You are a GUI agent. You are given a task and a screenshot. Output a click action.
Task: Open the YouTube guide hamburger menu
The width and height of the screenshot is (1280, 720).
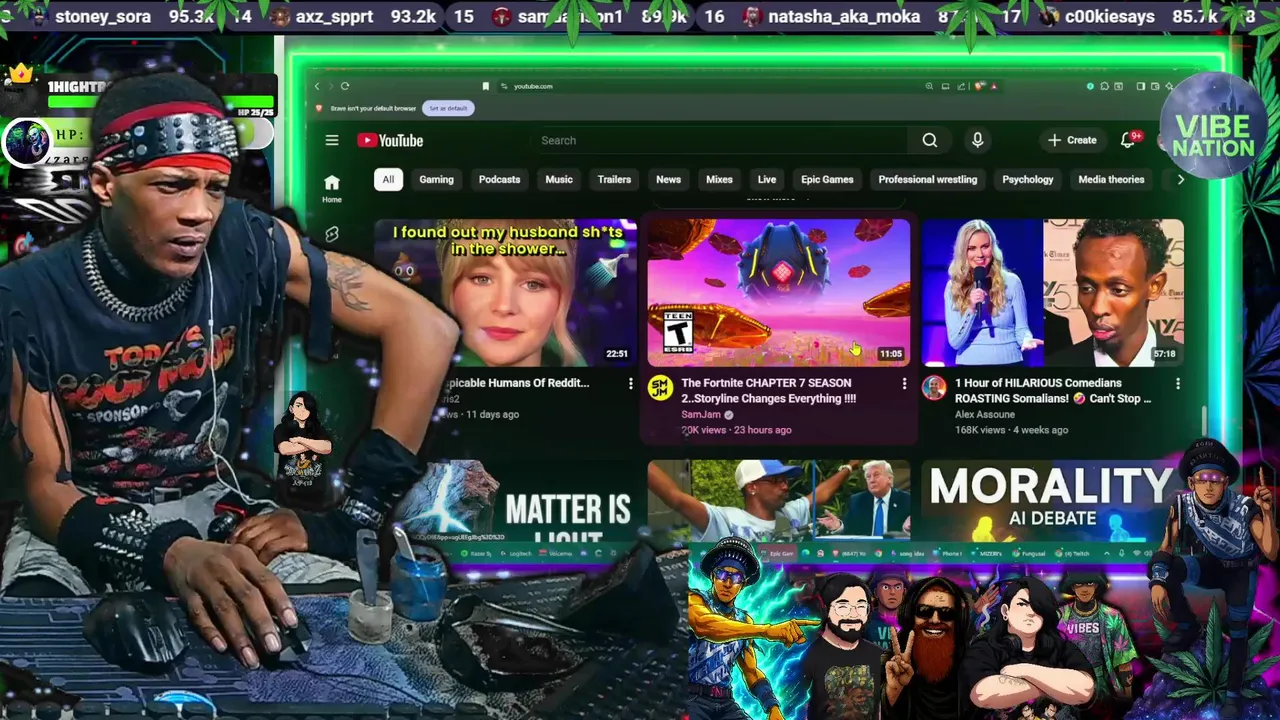pos(332,140)
